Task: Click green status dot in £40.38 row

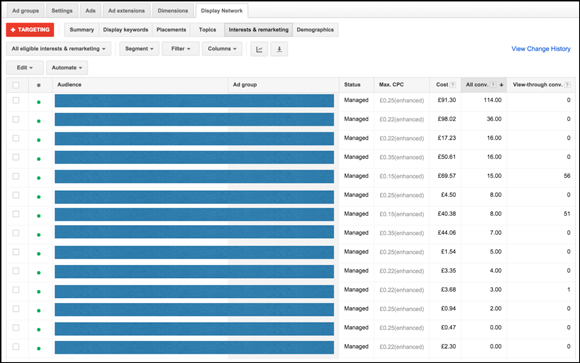Action: [x=38, y=216]
